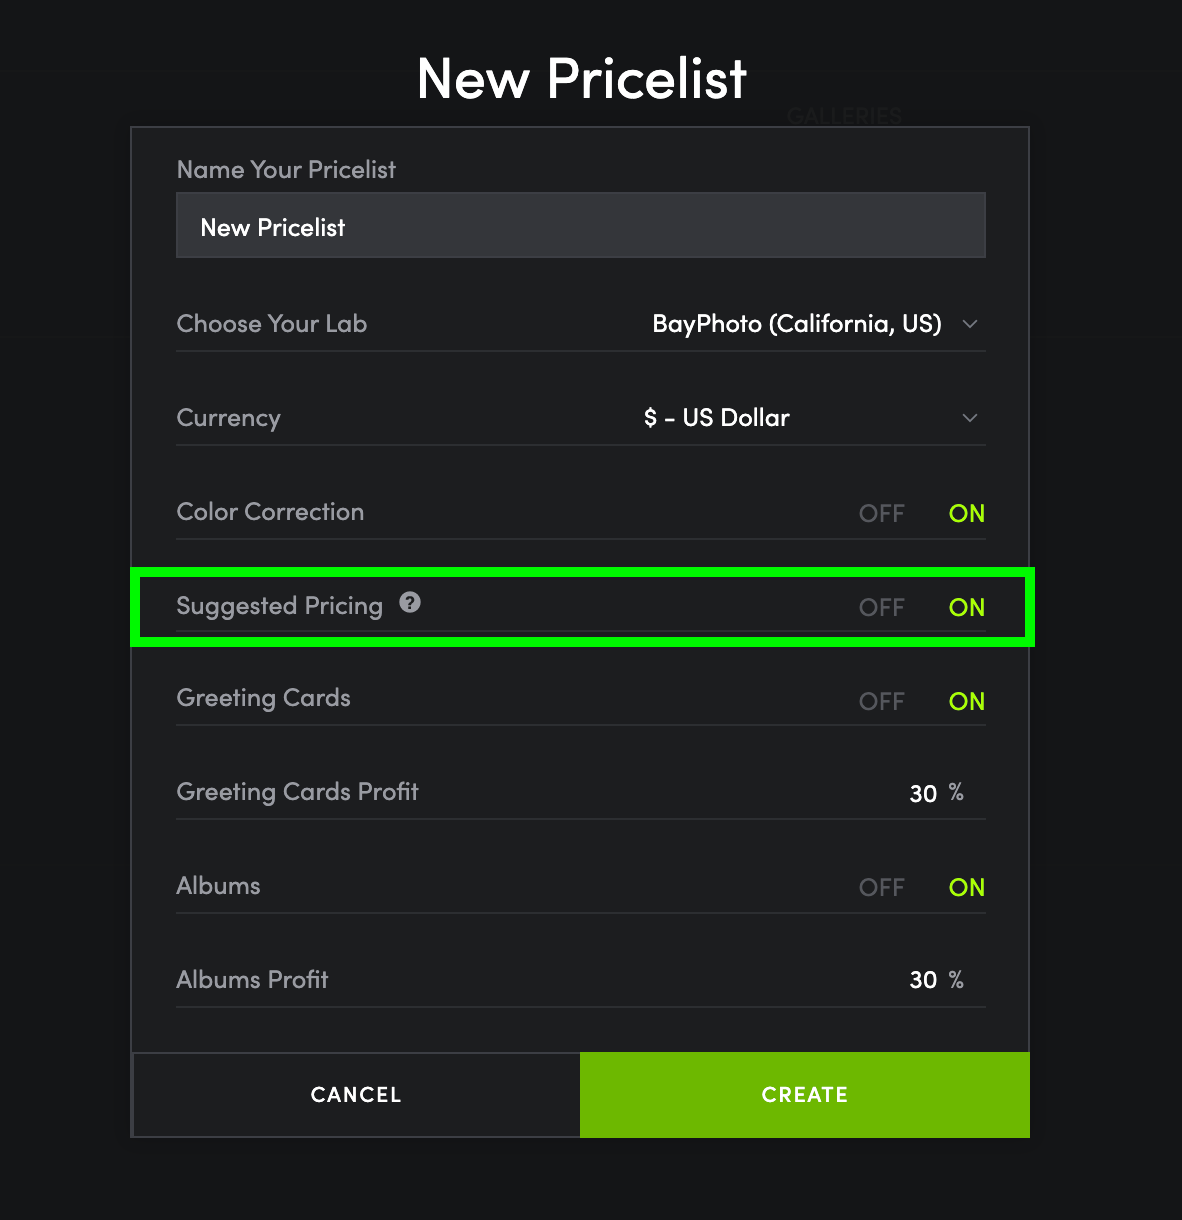This screenshot has width=1182, height=1220.
Task: Switch Albums OFF
Action: [x=881, y=887]
